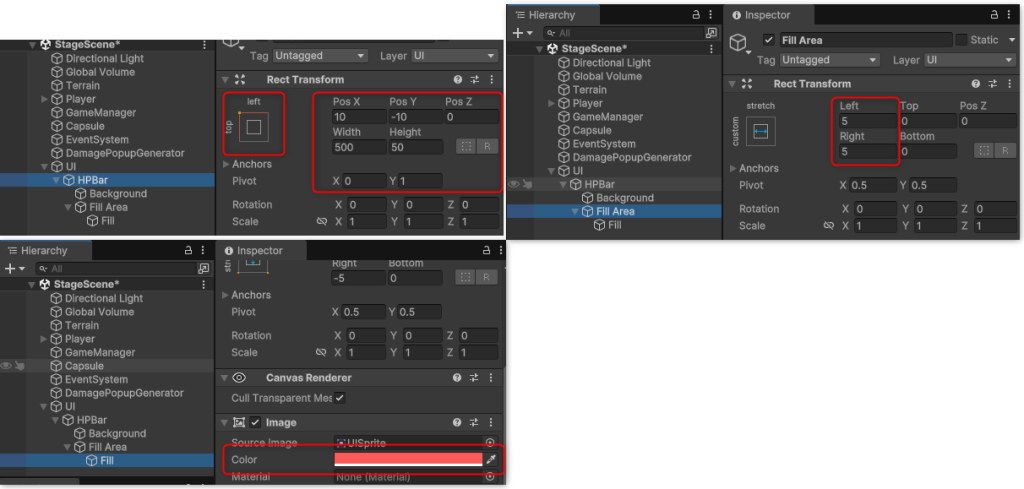Disable the Image component via its checkbox
Screen dimensions: 1024x489
(255, 423)
